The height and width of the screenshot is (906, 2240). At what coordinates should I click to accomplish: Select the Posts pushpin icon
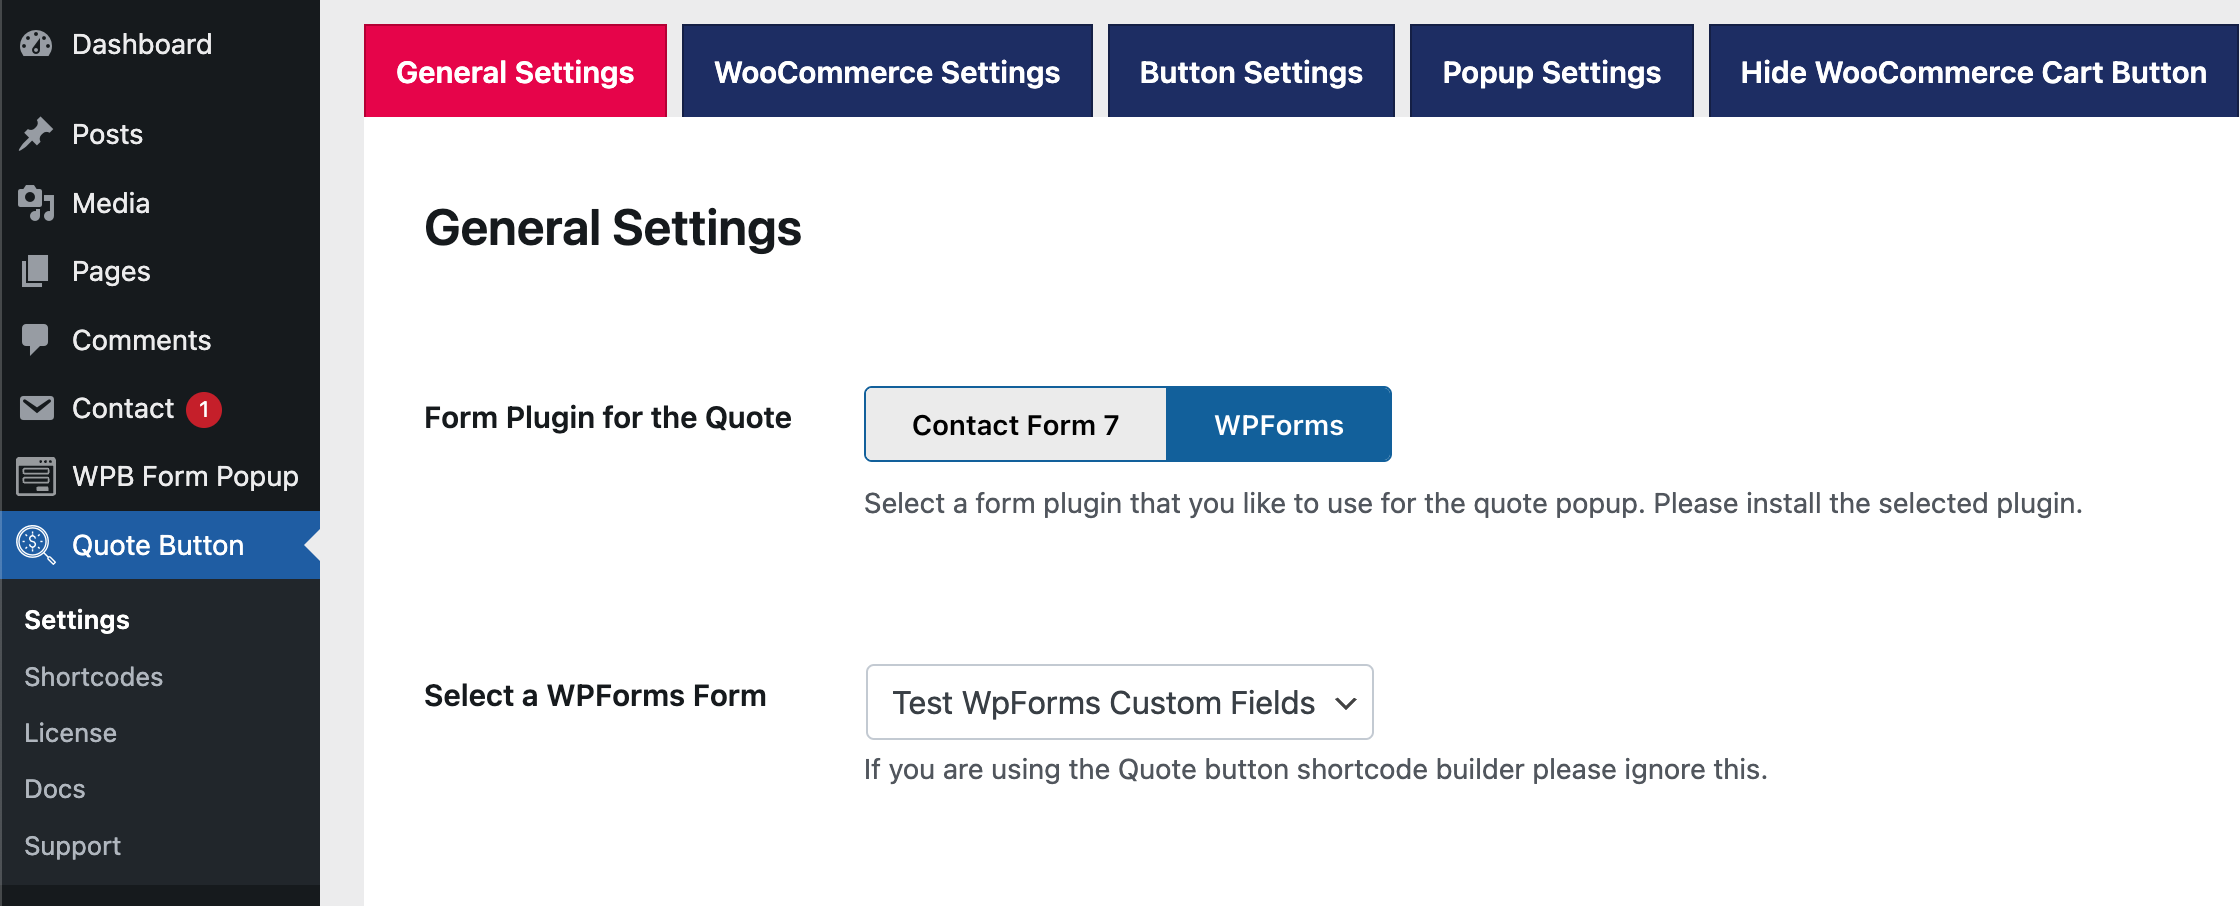point(36,134)
